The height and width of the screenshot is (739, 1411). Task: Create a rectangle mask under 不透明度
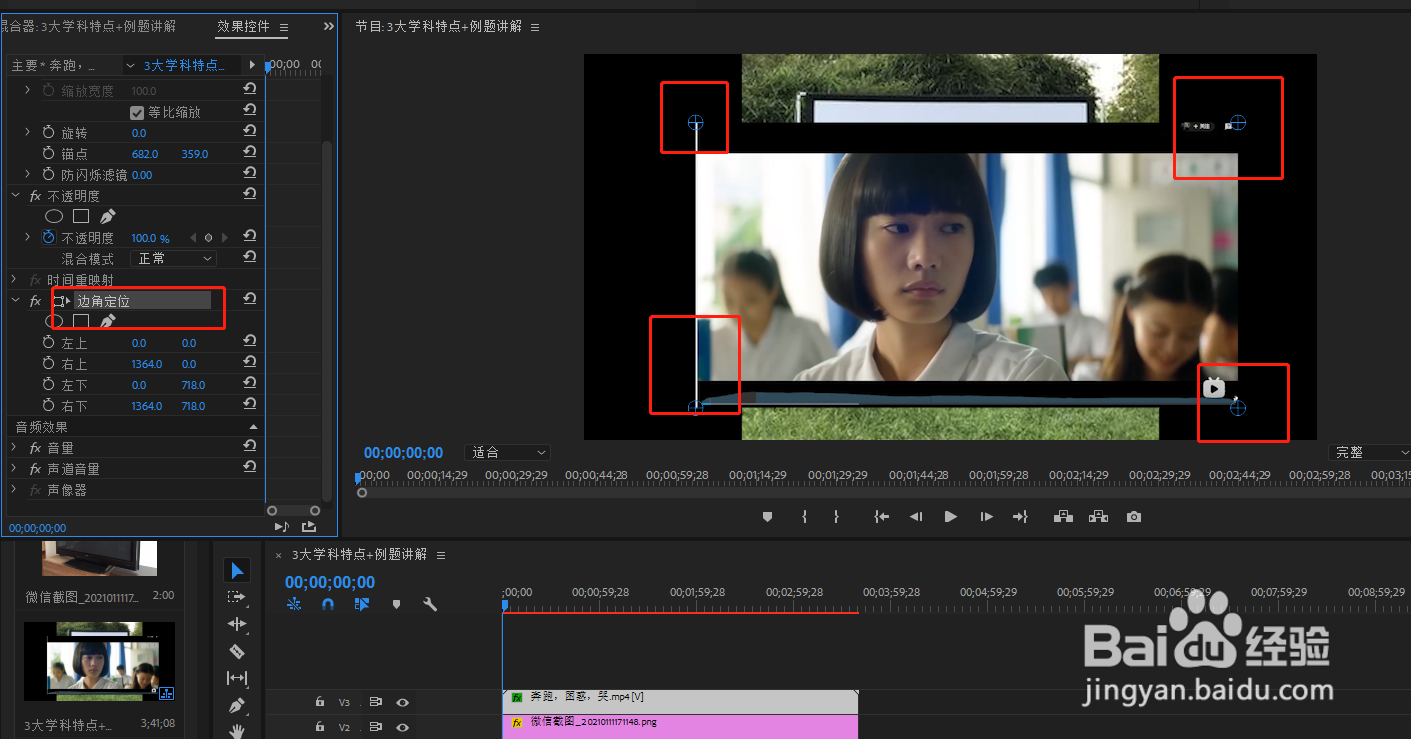click(81, 216)
